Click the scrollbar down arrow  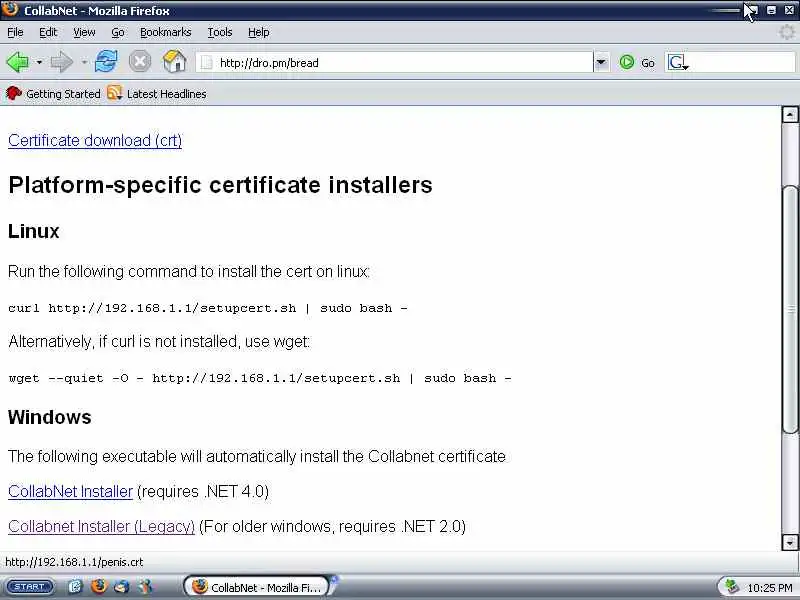pos(790,542)
